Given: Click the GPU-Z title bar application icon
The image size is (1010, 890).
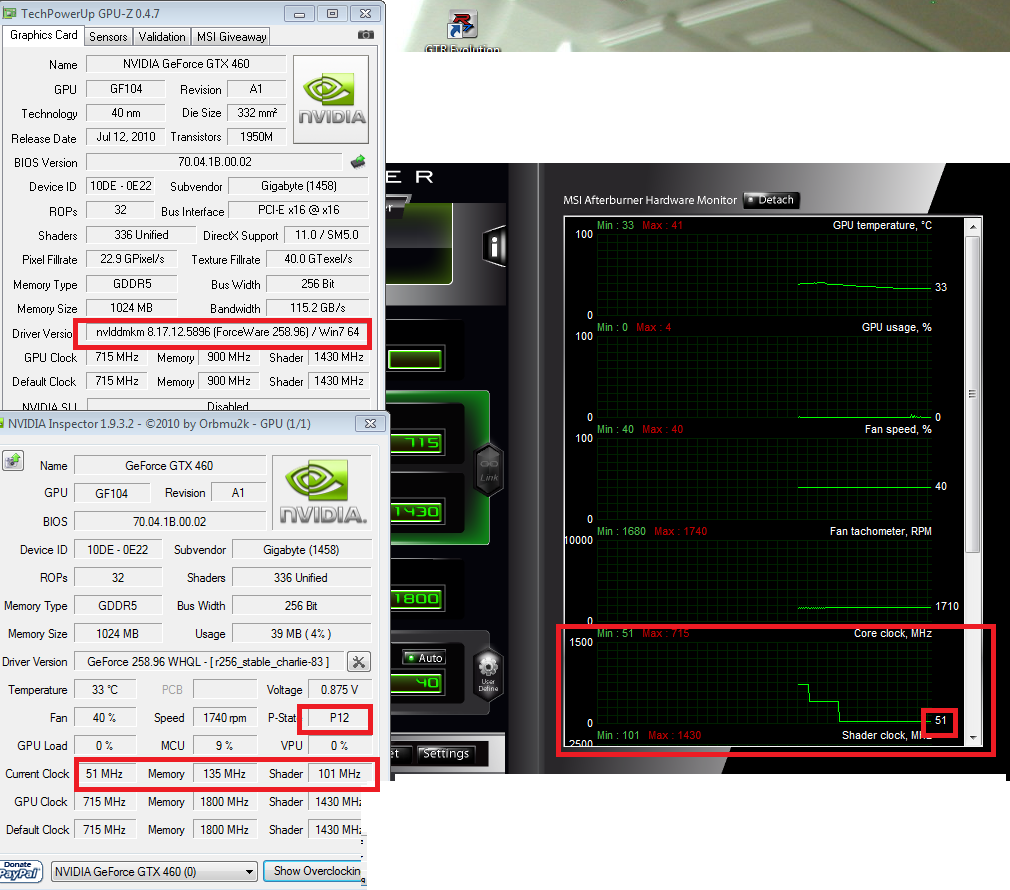Looking at the screenshot, I should point(10,13).
